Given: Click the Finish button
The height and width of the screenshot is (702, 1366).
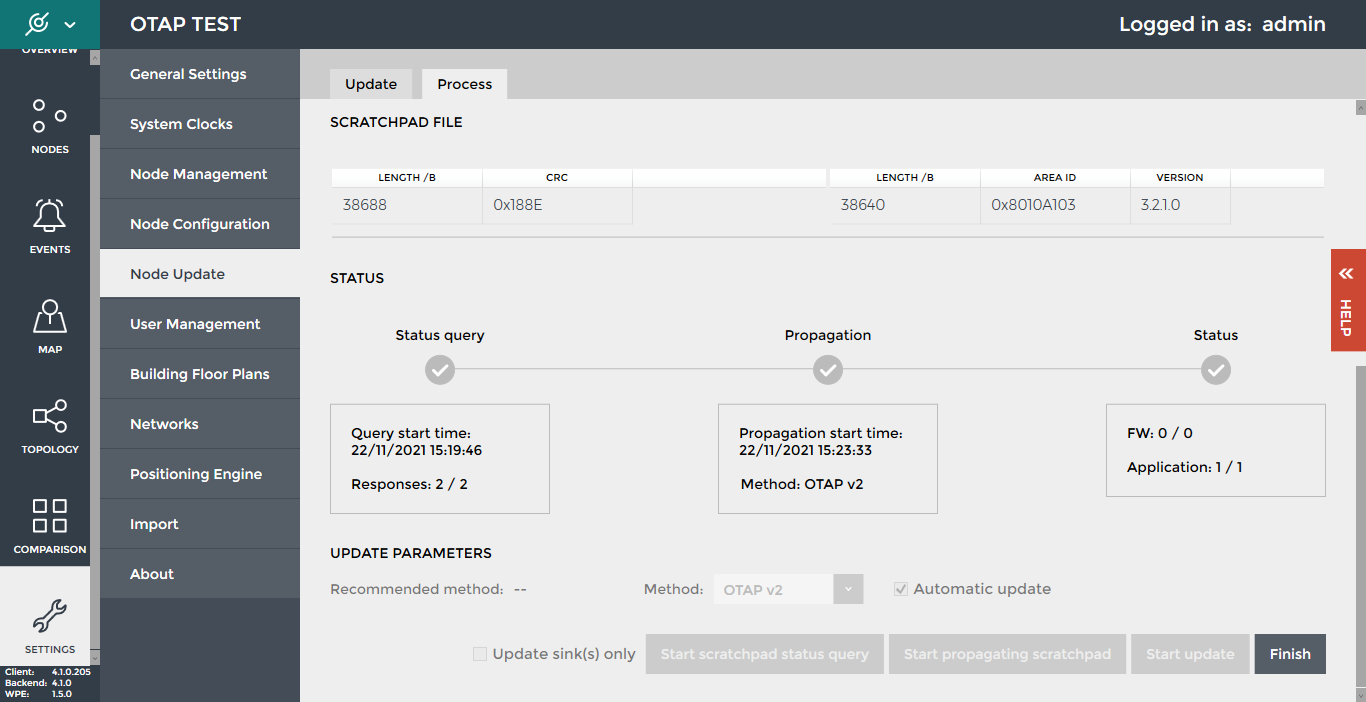Looking at the screenshot, I should 1290,654.
